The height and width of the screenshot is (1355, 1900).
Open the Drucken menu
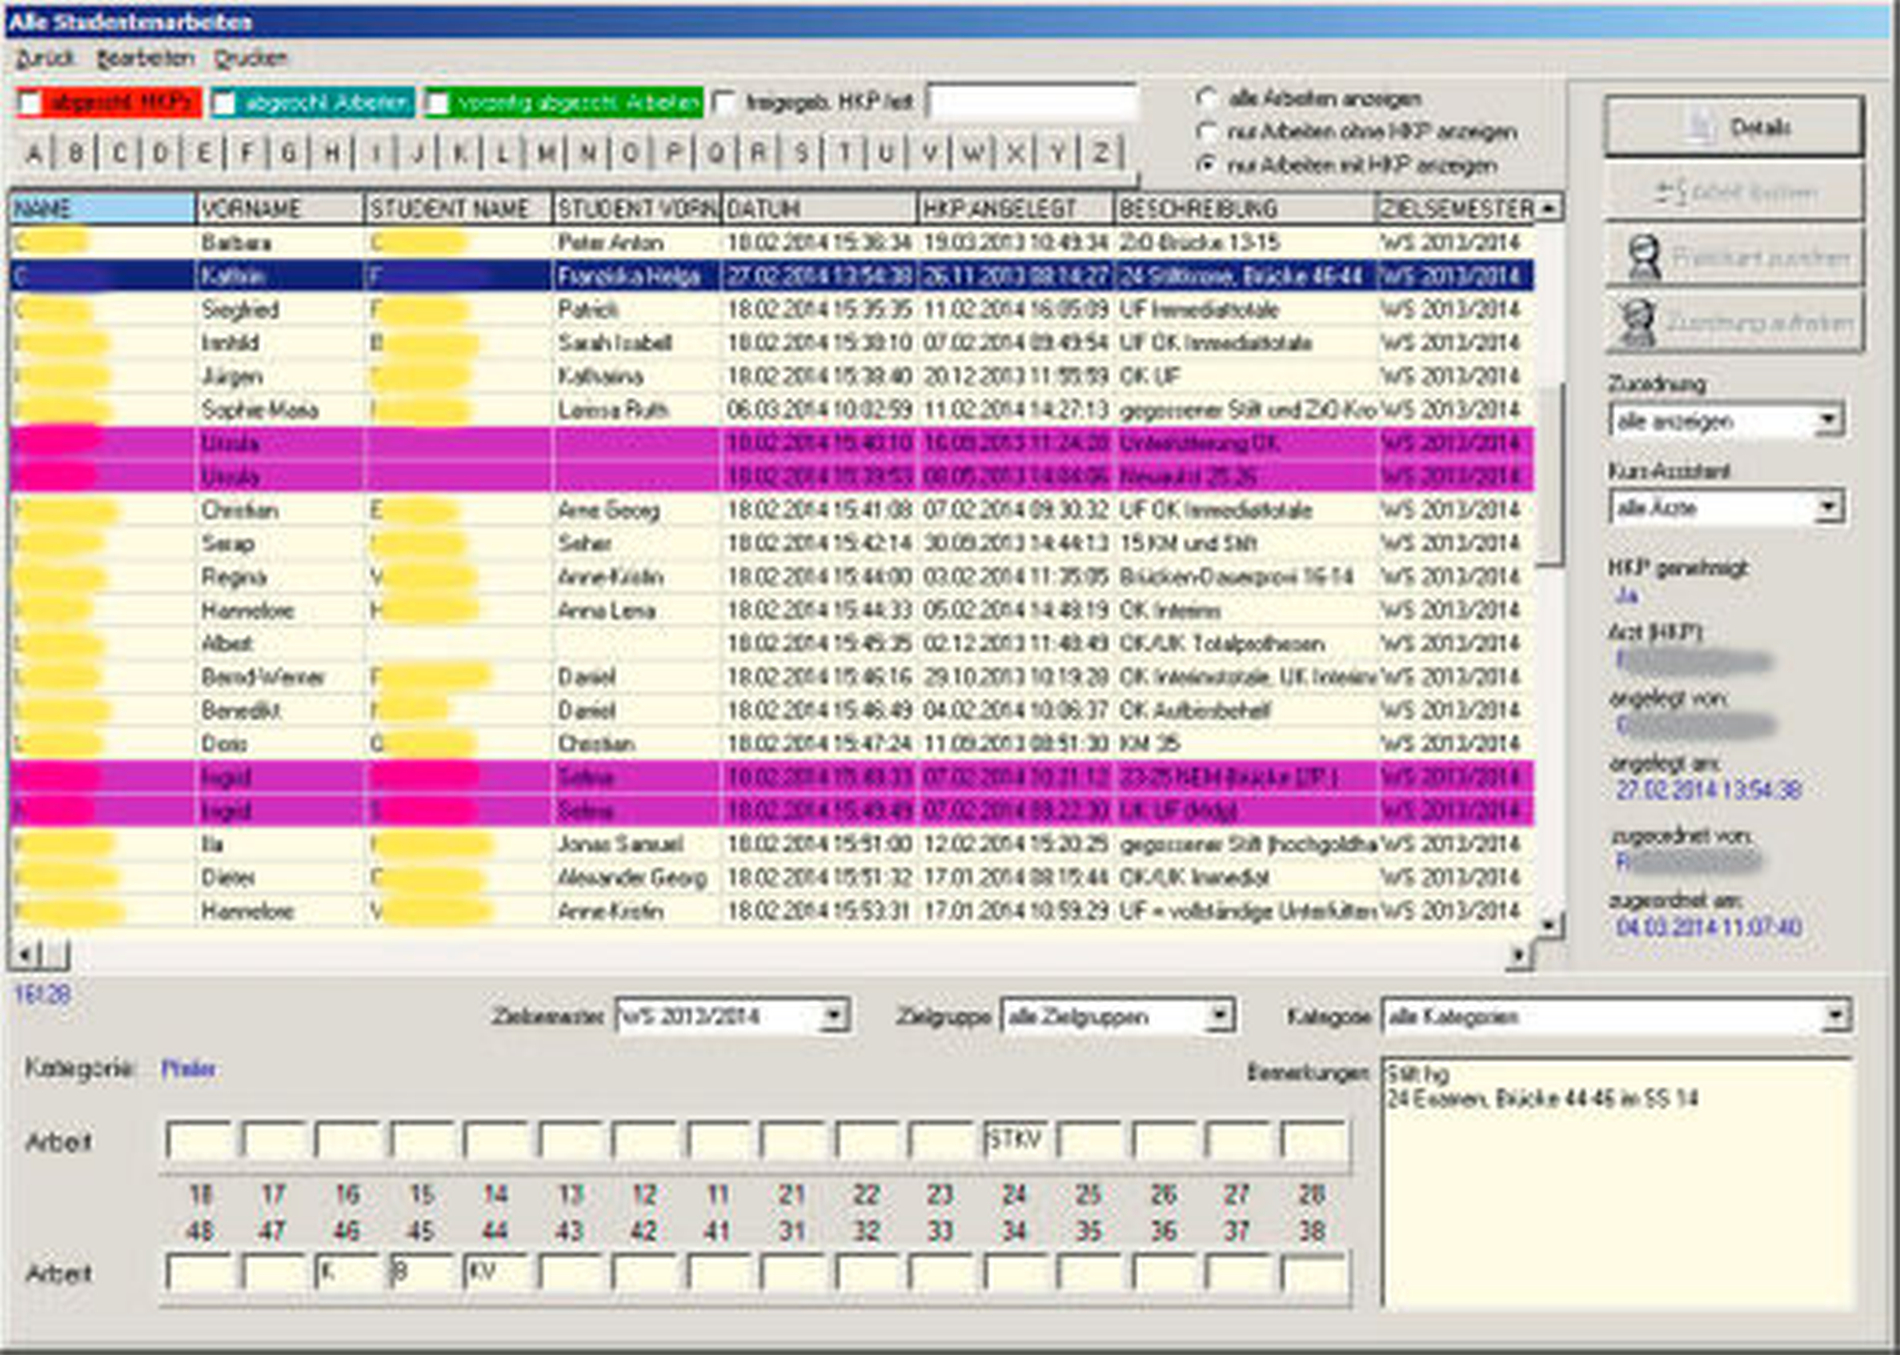251,58
